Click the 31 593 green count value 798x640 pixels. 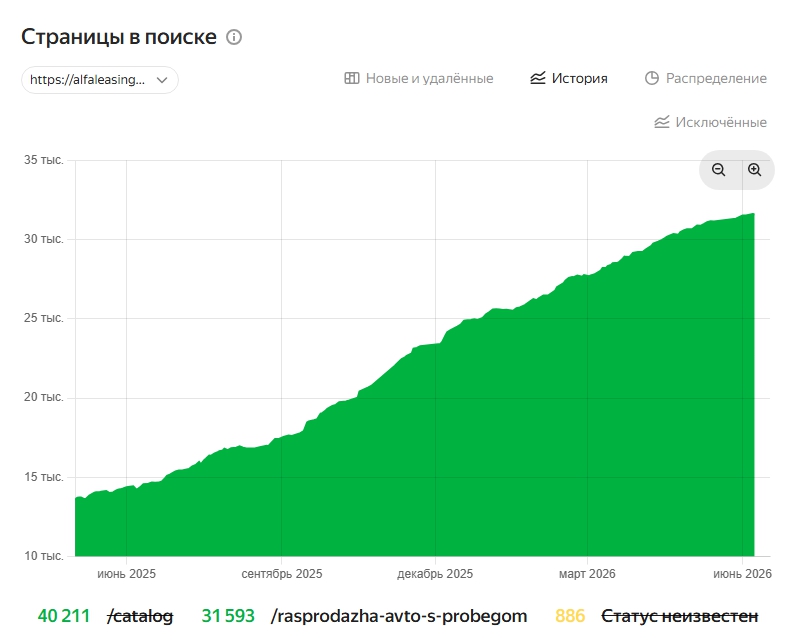[x=228, y=616]
